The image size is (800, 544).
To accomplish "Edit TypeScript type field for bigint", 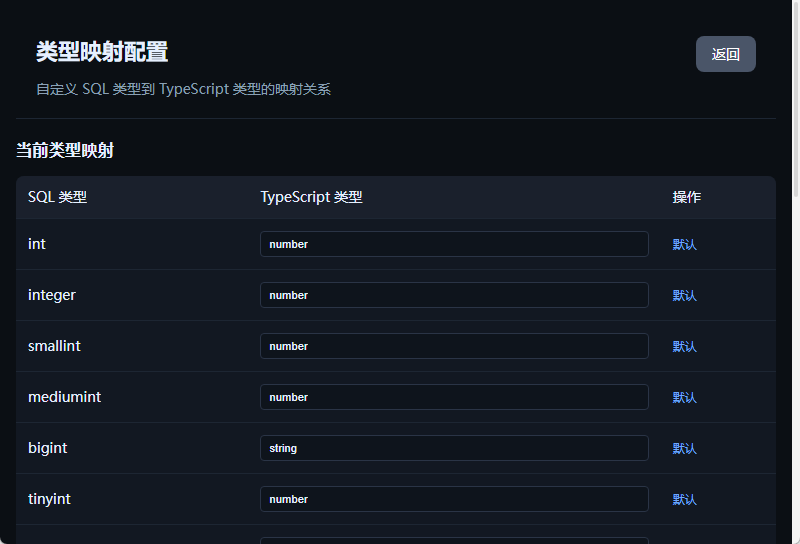I will point(454,448).
